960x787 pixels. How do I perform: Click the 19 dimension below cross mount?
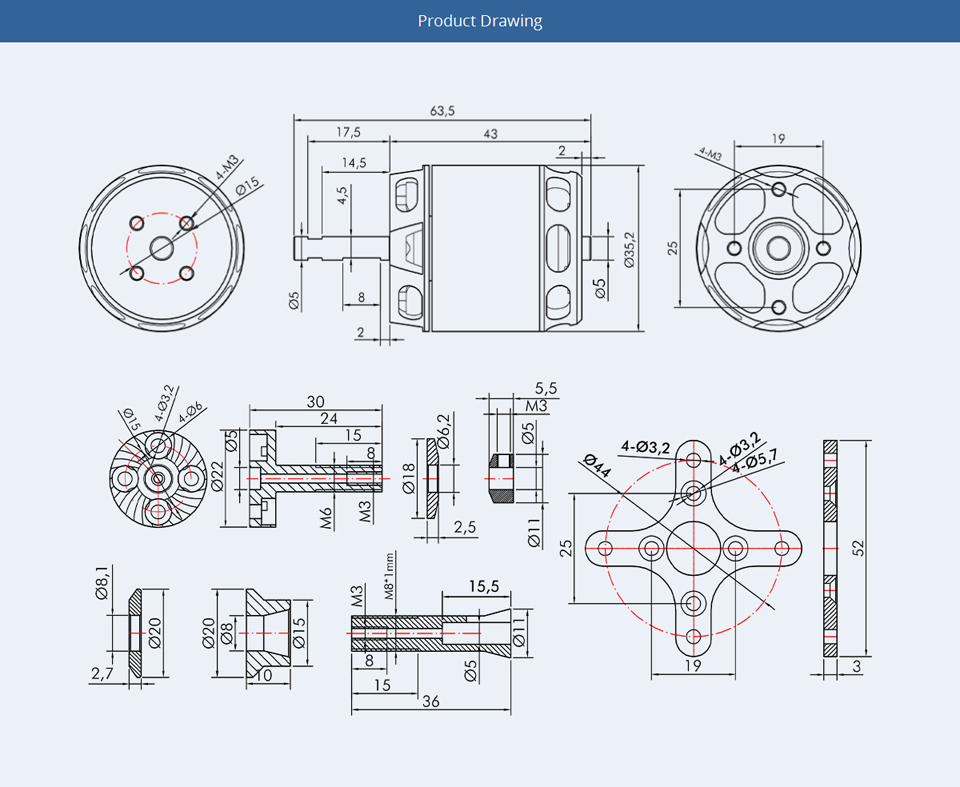(x=692, y=666)
